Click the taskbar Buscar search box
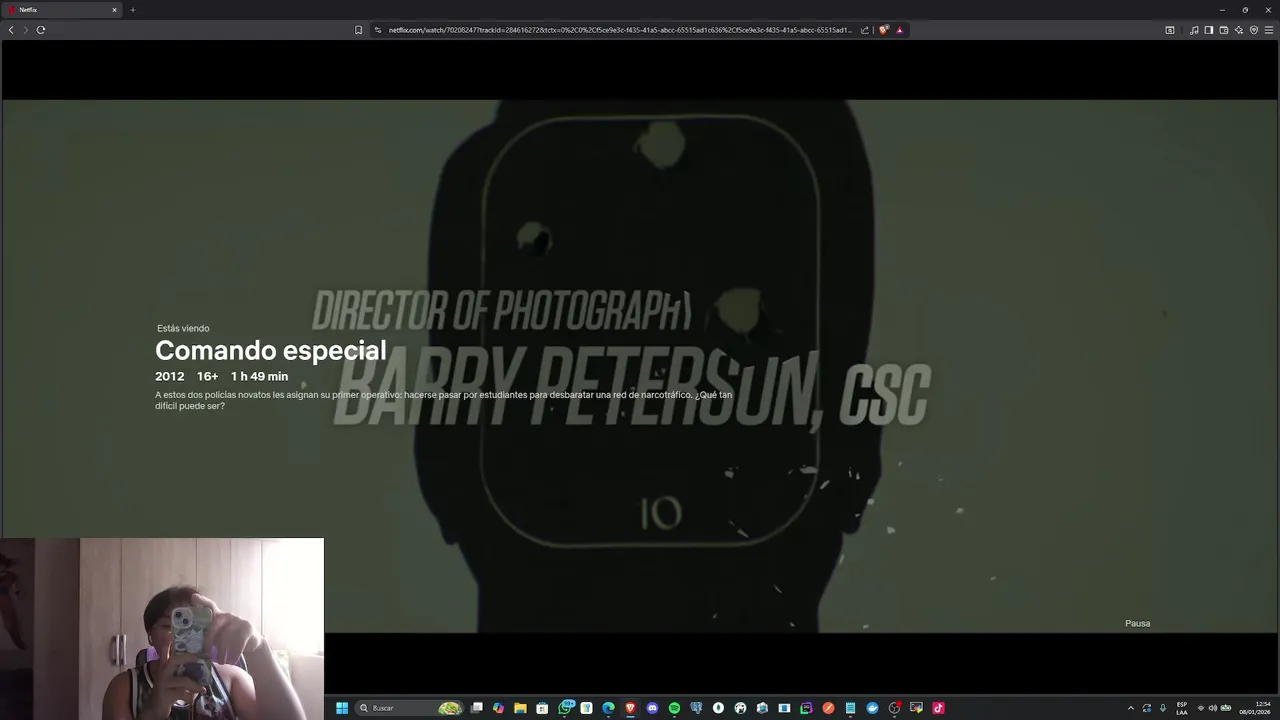1280x720 pixels. pos(410,708)
